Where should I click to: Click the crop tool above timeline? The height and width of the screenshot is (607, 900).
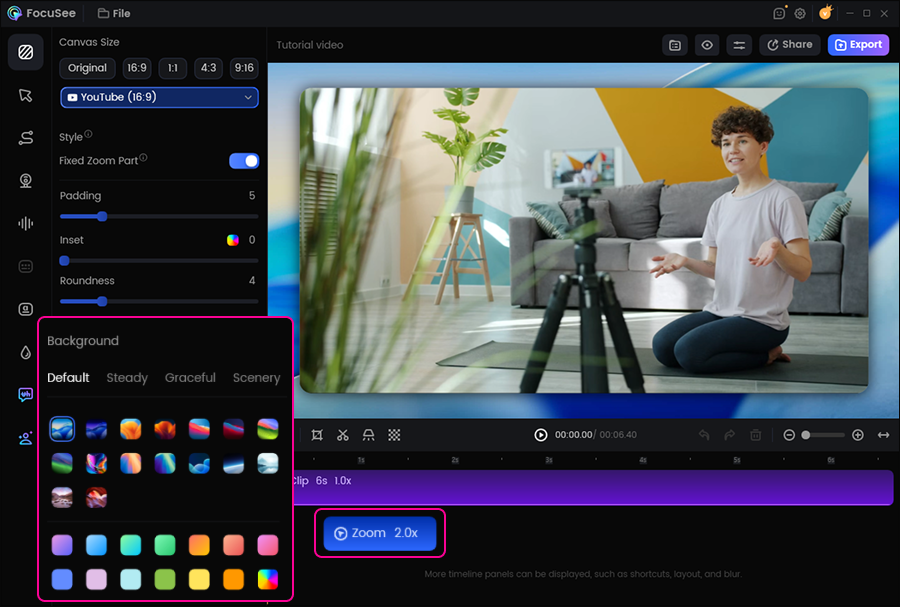[317, 435]
